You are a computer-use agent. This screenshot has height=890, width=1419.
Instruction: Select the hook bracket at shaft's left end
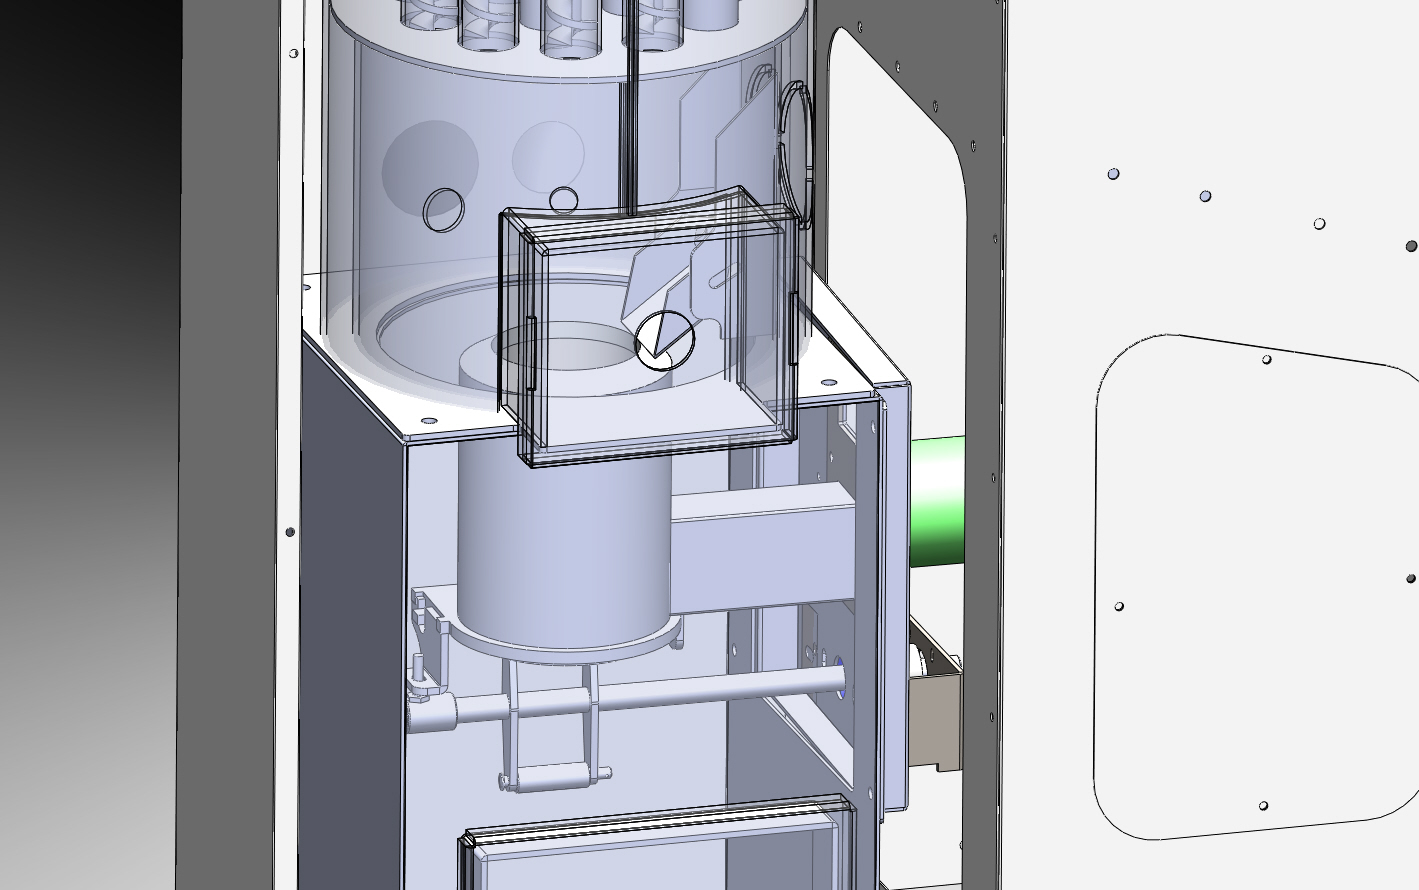(x=427, y=640)
